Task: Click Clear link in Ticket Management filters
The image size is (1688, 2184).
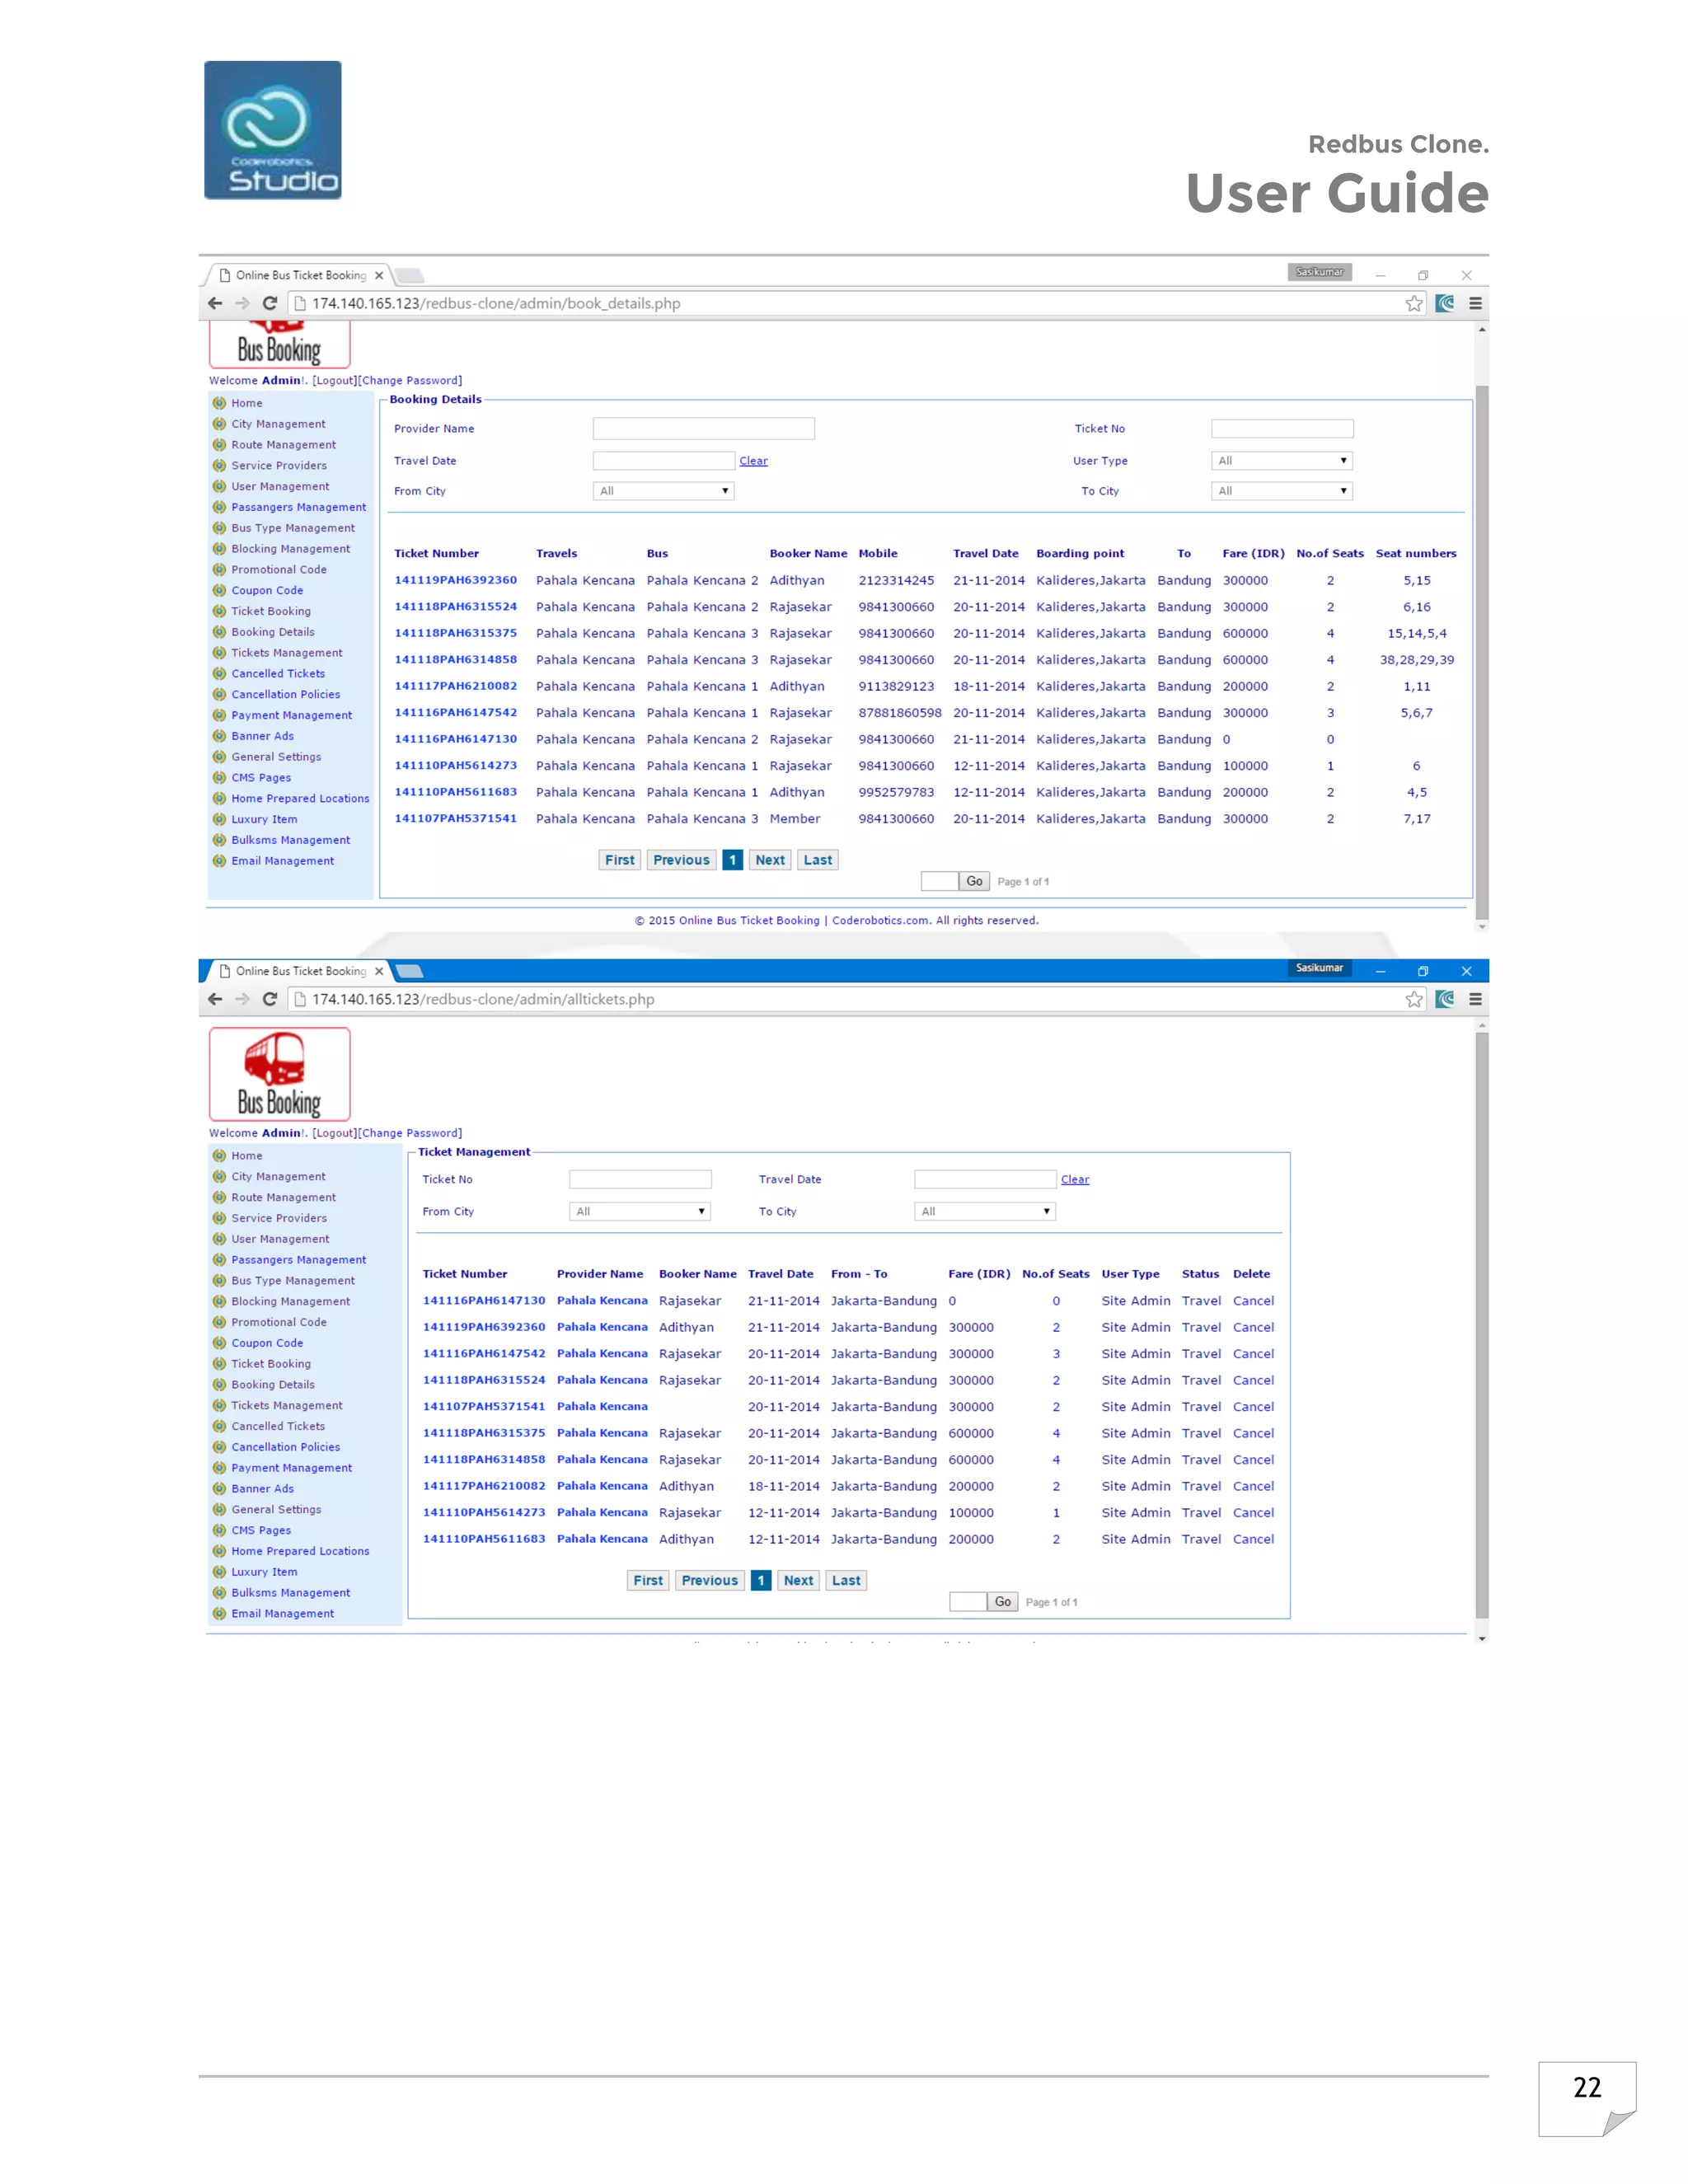Action: click(x=1075, y=1179)
